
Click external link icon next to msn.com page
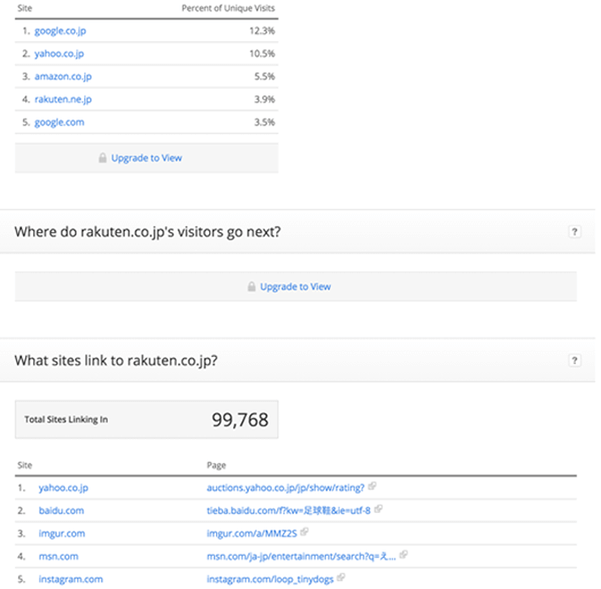tap(403, 555)
